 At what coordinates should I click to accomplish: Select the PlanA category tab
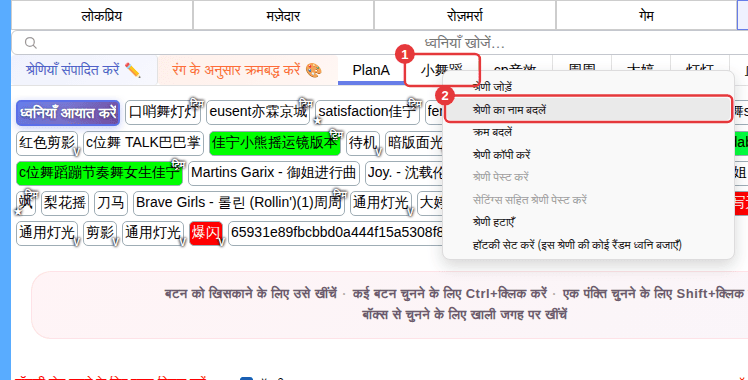coord(371,70)
